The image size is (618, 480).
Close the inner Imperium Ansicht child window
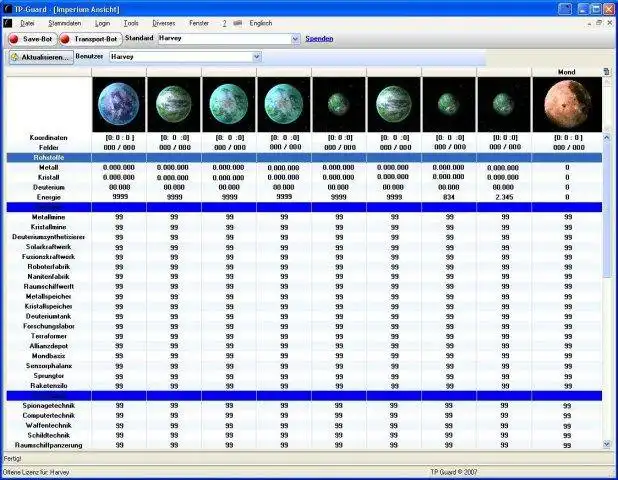(610, 23)
